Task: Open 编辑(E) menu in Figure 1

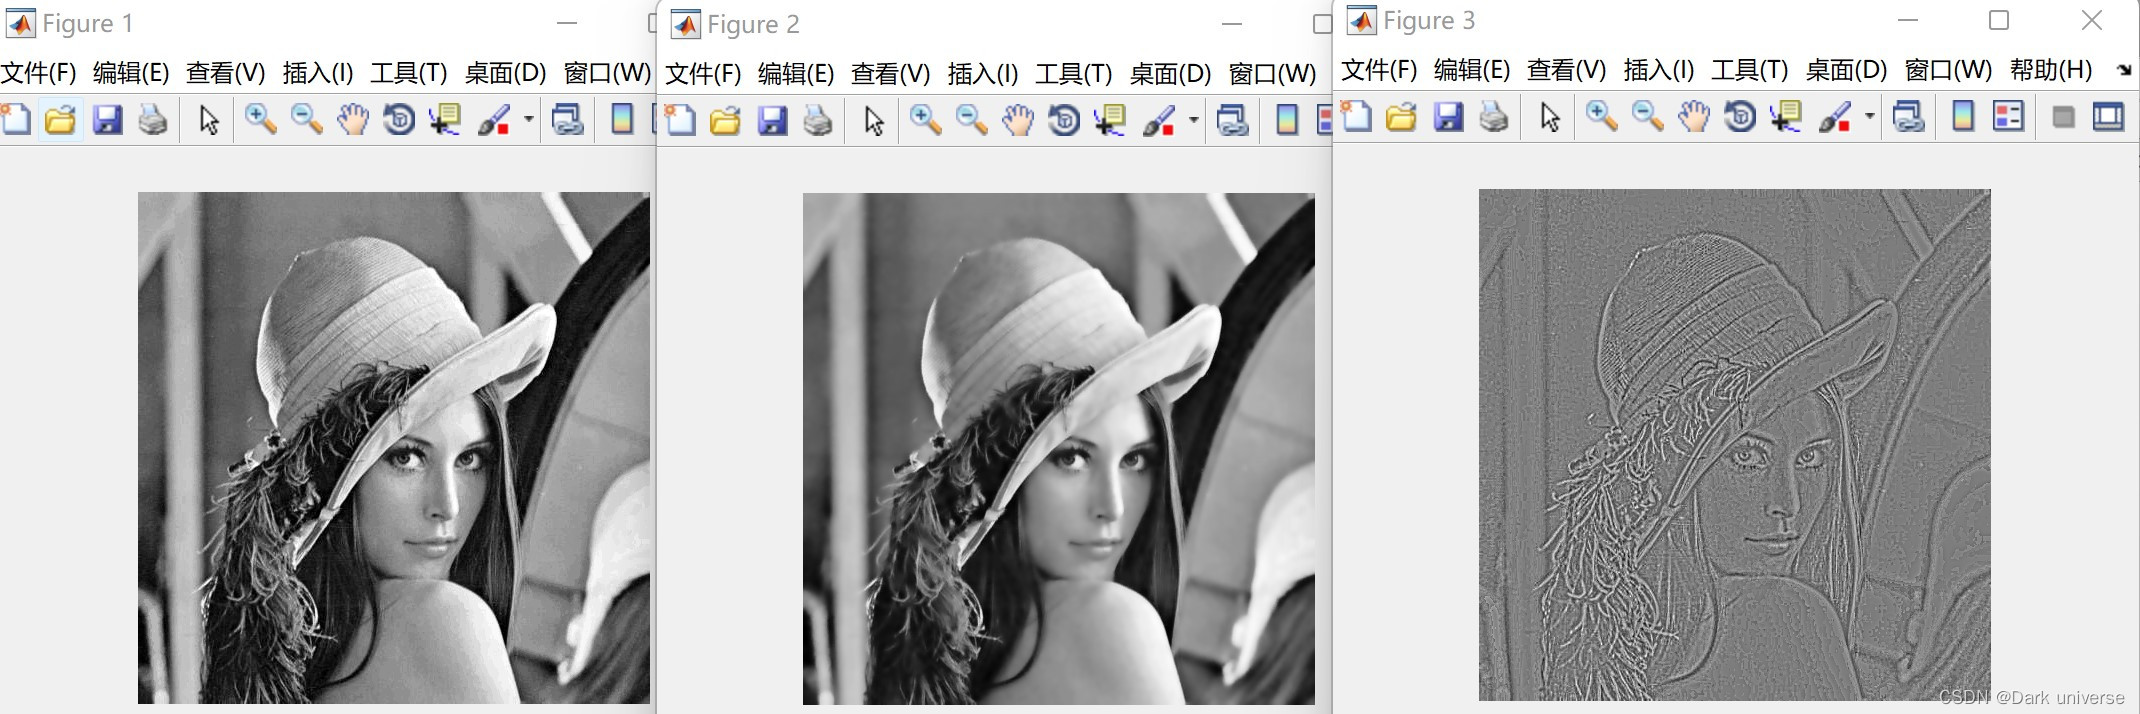Action: (131, 73)
